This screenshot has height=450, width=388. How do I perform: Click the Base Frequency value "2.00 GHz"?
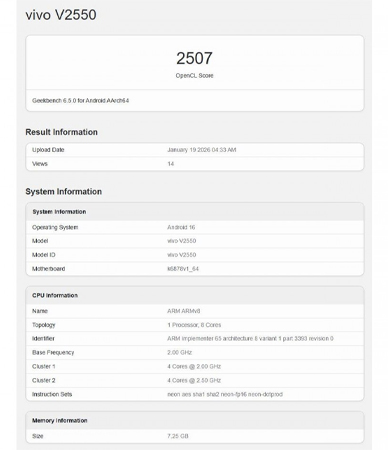179,353
